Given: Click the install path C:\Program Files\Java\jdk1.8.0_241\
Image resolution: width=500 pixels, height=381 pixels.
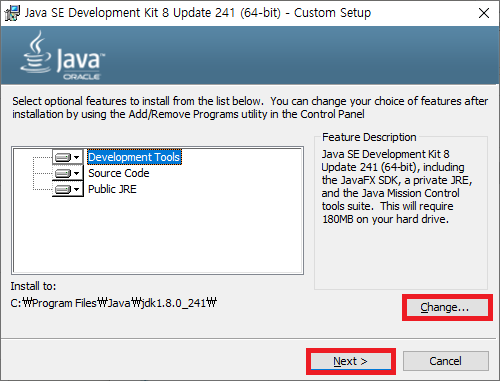Looking at the screenshot, I should [x=114, y=303].
